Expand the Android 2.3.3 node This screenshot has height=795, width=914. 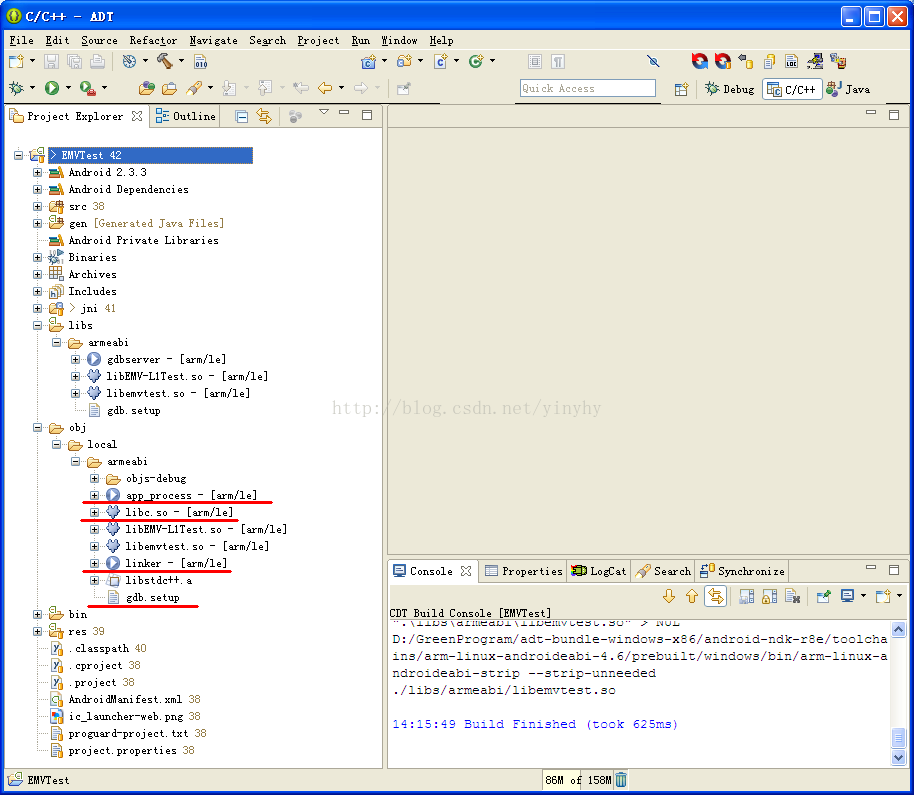37,172
